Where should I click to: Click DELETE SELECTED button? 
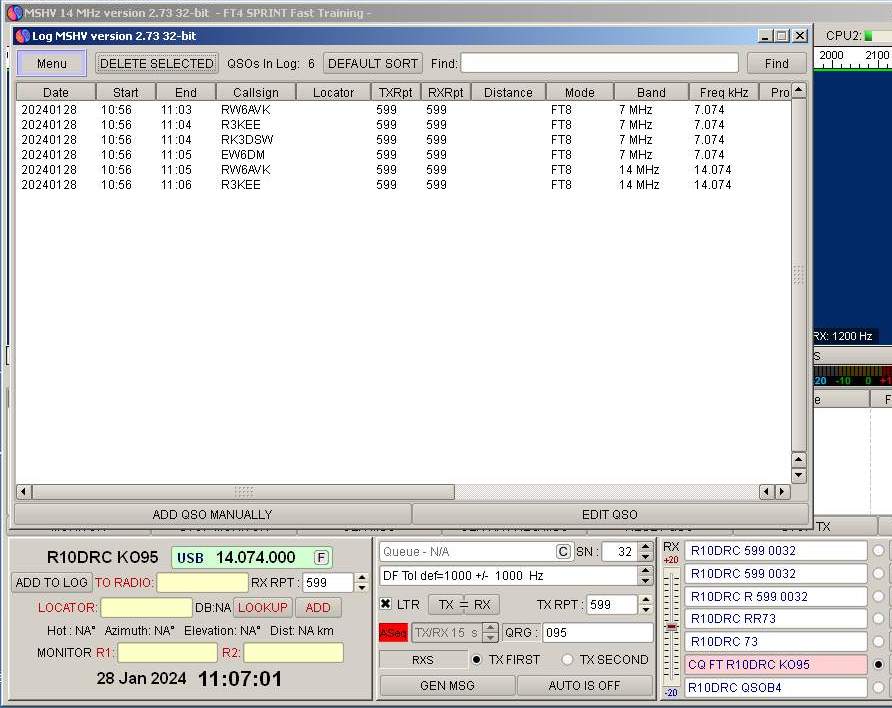pyautogui.click(x=157, y=63)
